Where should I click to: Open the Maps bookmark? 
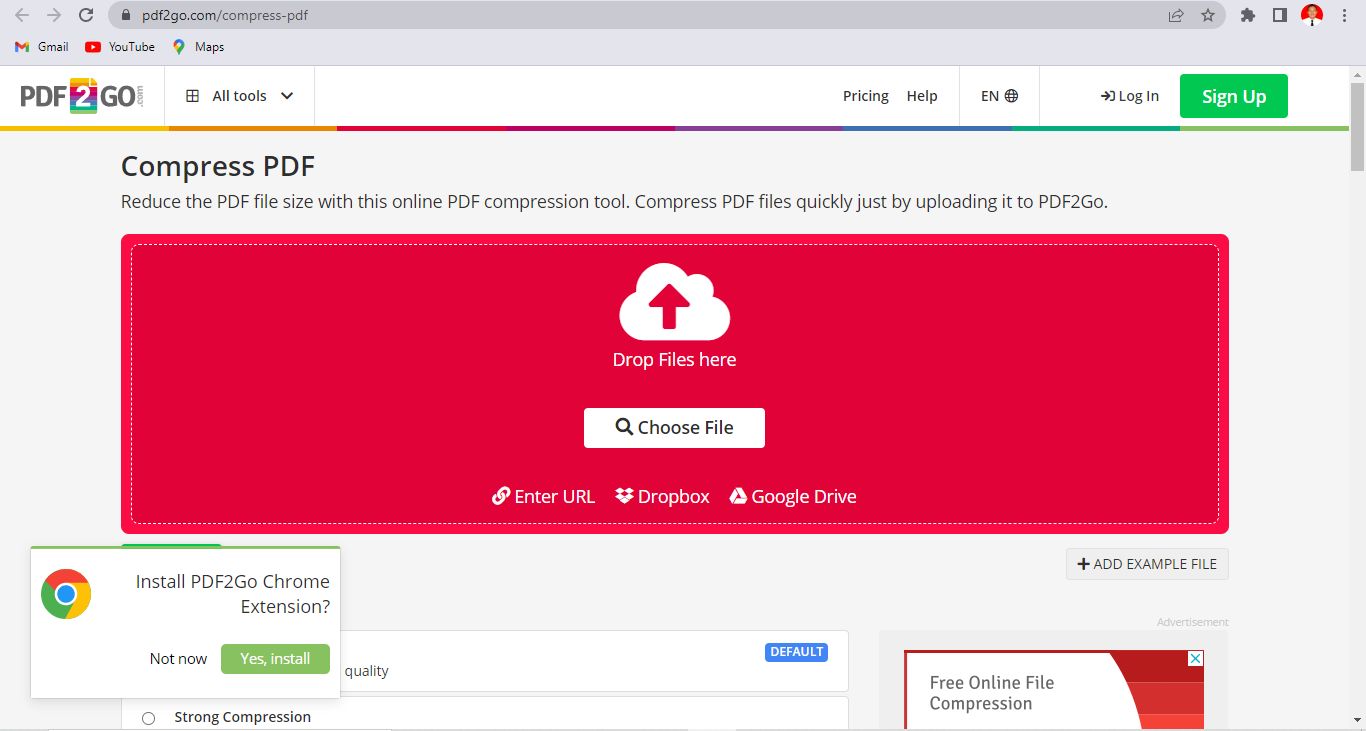click(x=198, y=47)
